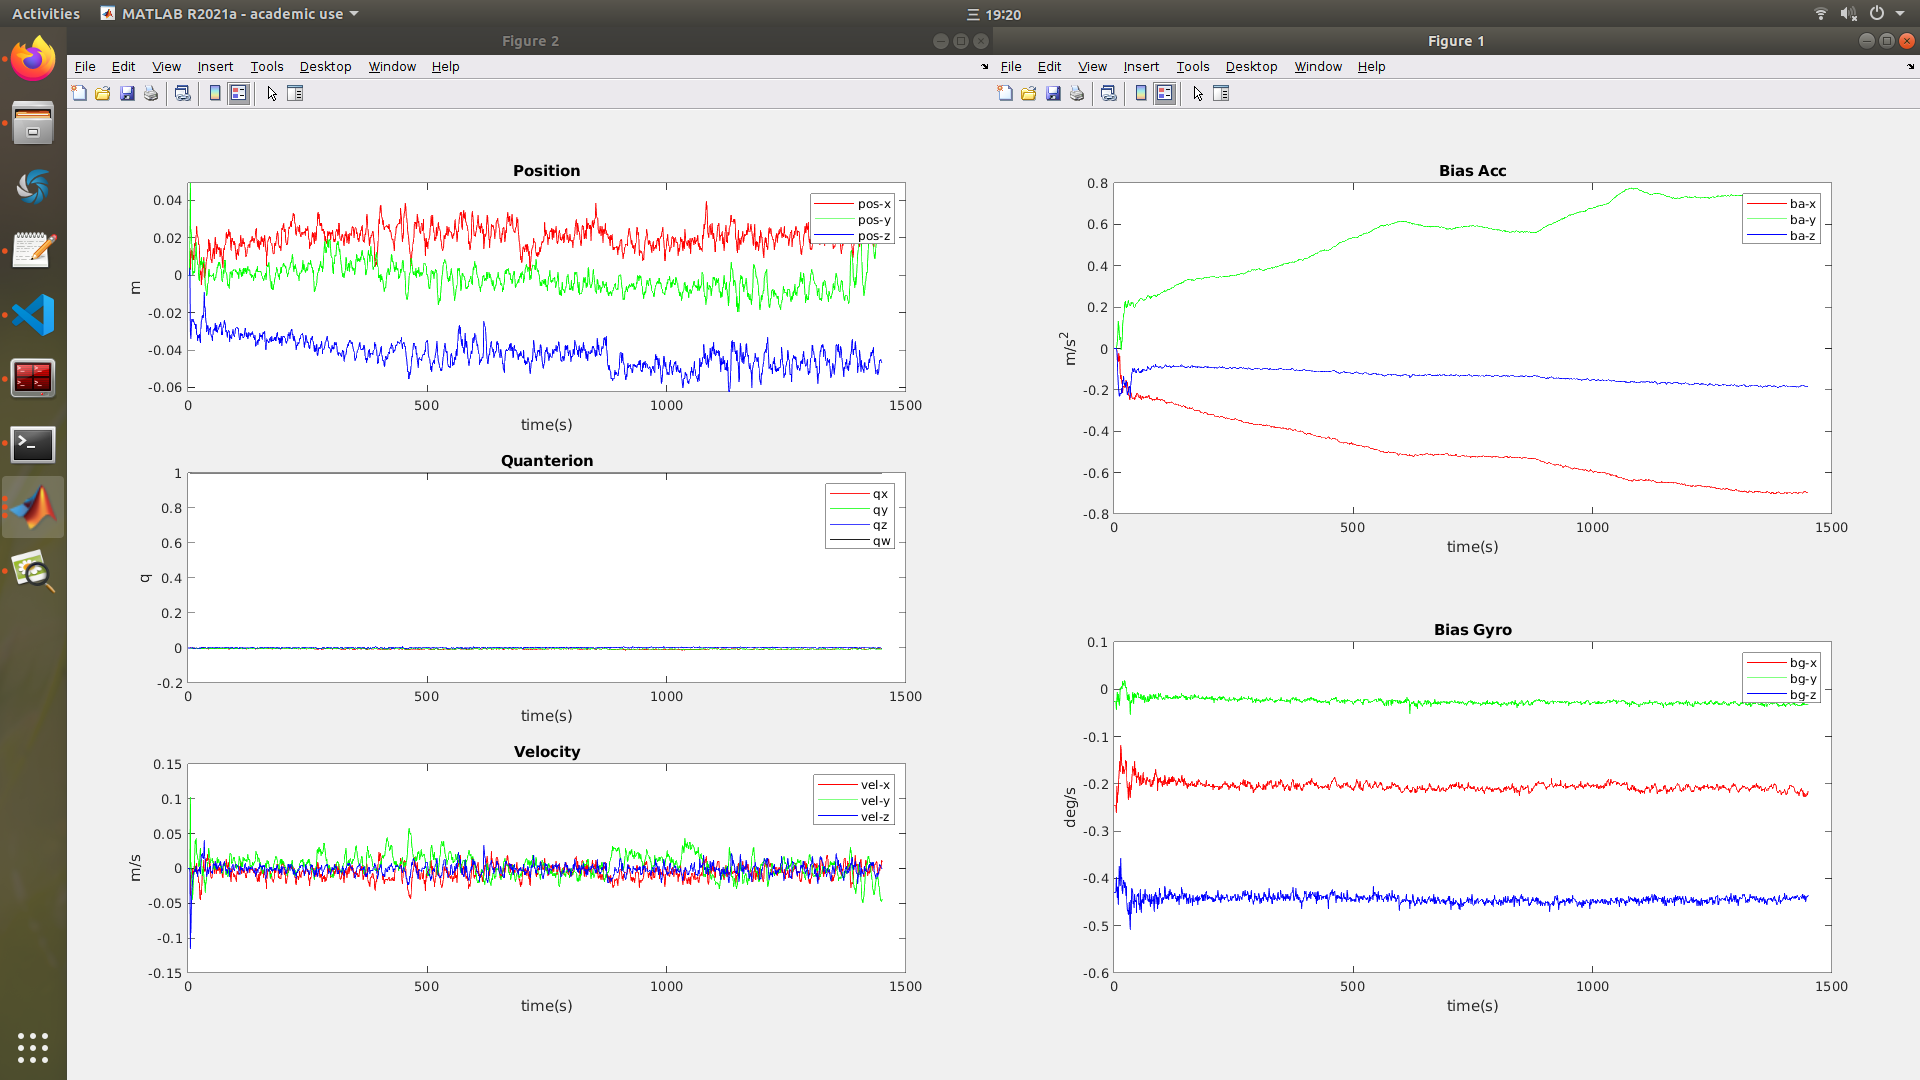Open the Property Editor in Figure 1
1920x1080 pixels.
1222,93
